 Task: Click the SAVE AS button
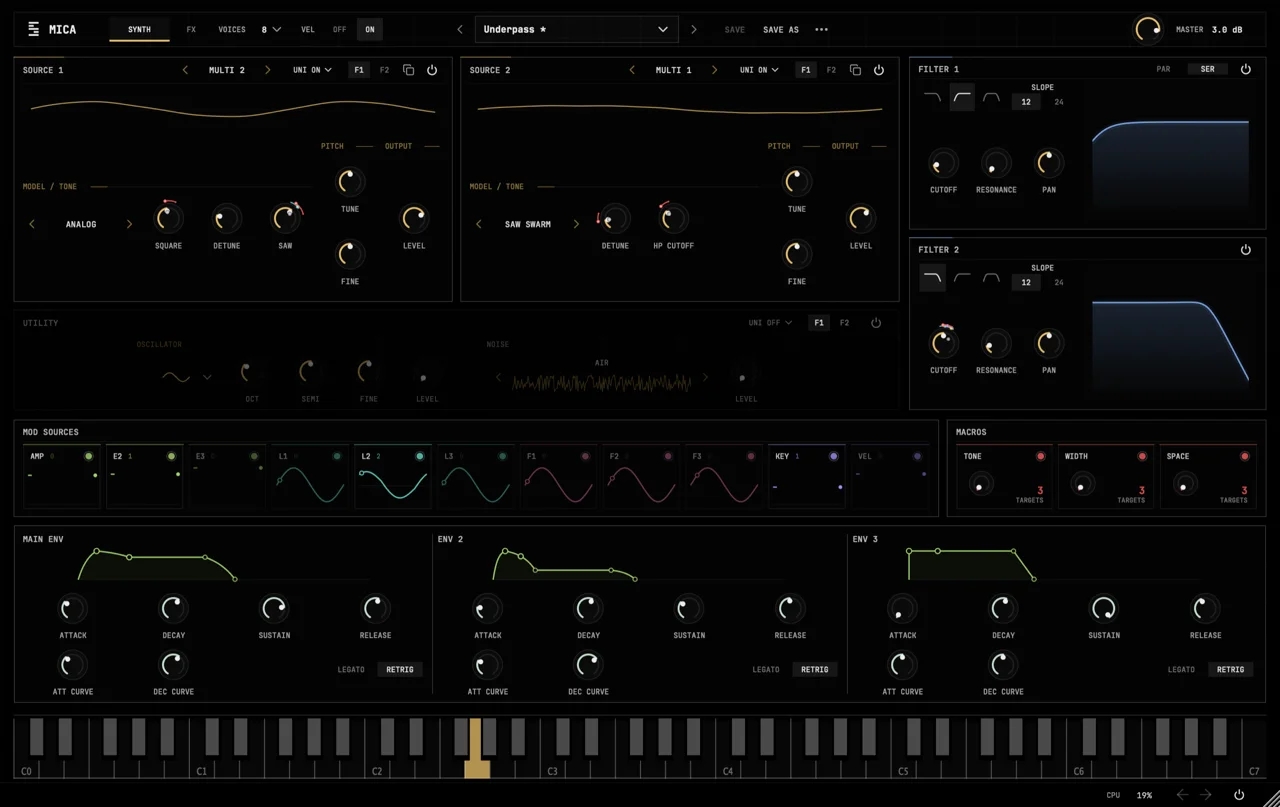[x=781, y=30]
